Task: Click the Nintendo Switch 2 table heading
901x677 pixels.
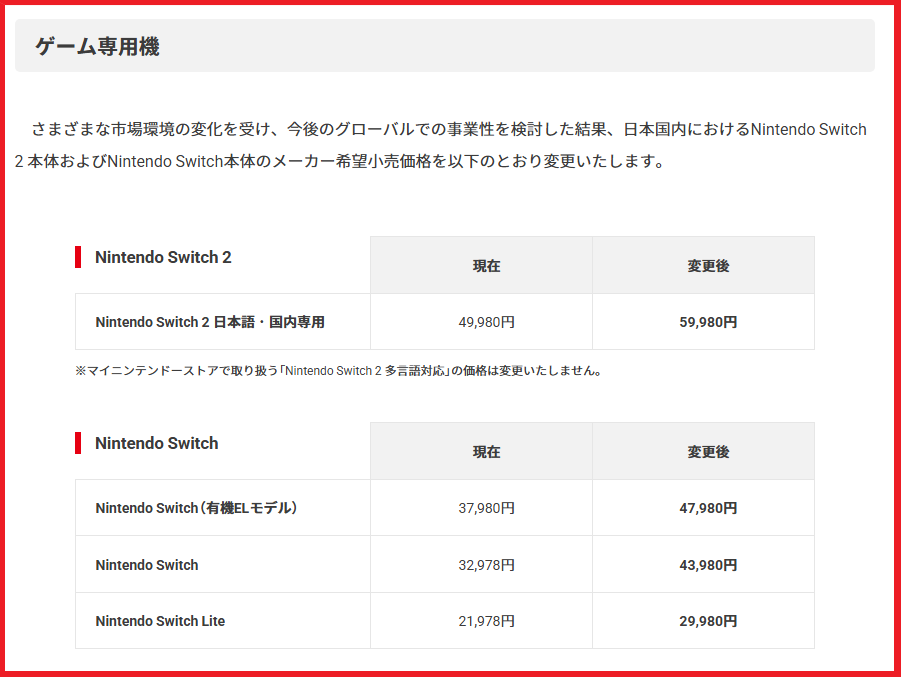Action: coord(163,257)
